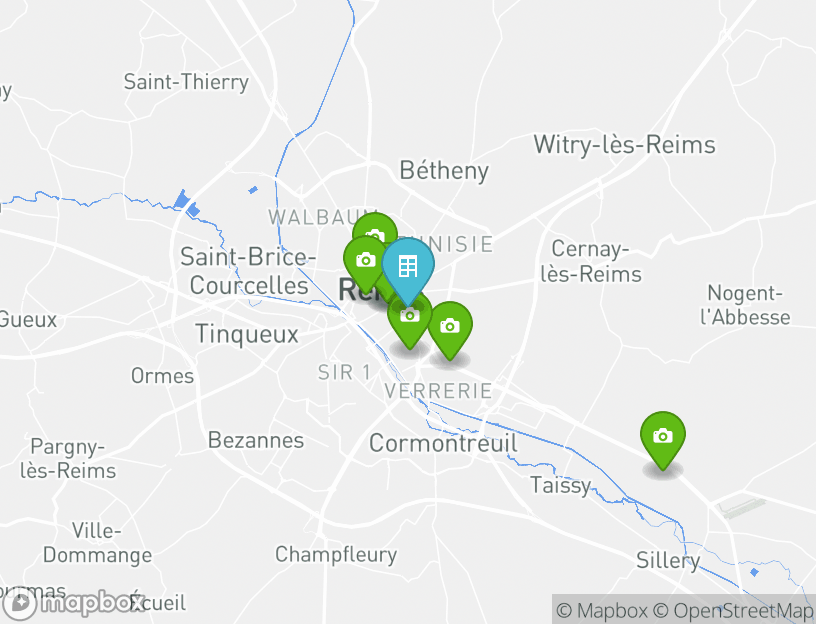Click the topmost camera marker near WALBAUM

(374, 232)
